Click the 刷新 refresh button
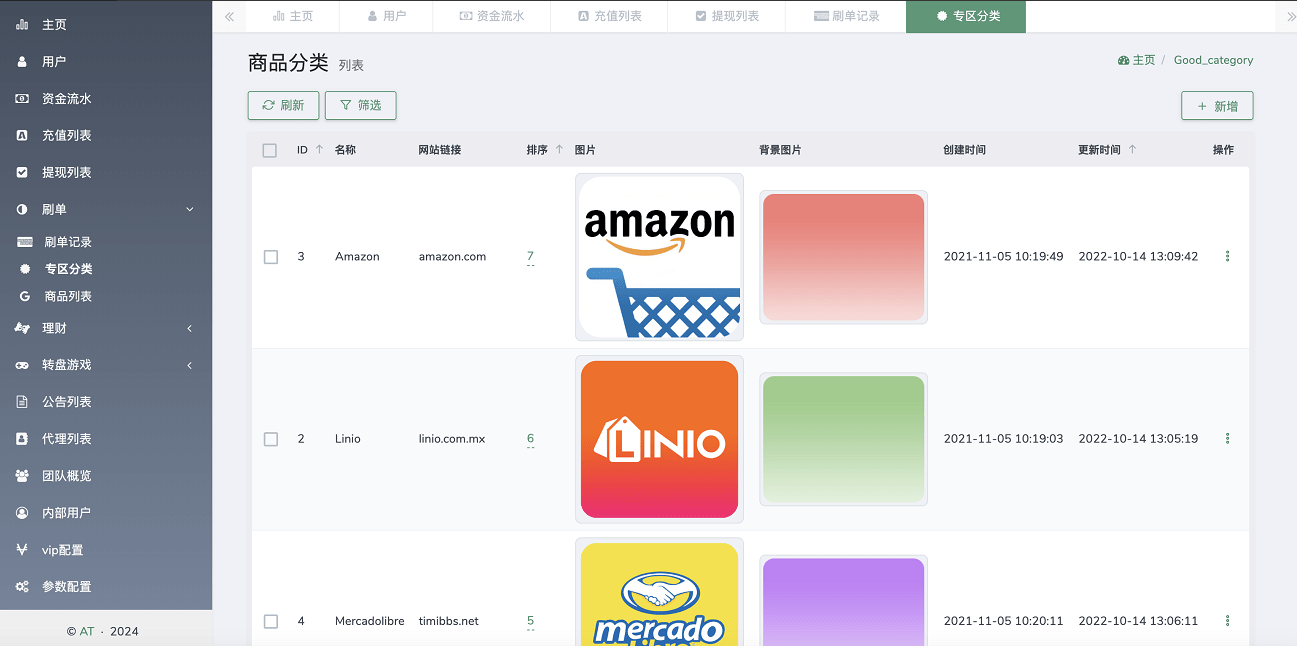Image resolution: width=1297 pixels, height=646 pixels. (x=283, y=105)
